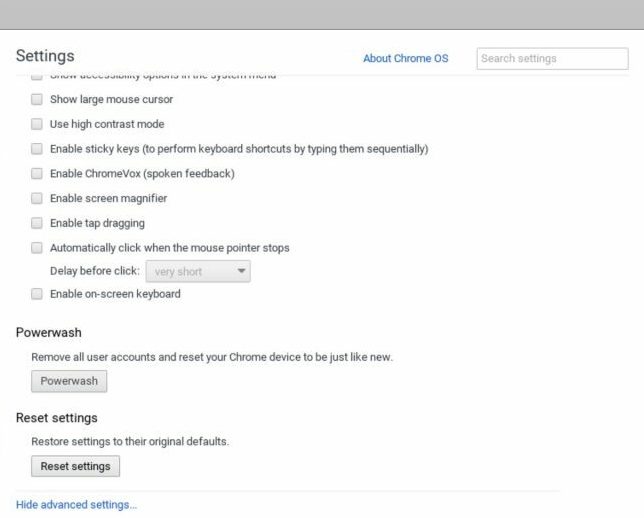Click Hide advanced settings link
Image resolution: width=644 pixels, height=518 pixels.
point(76,505)
